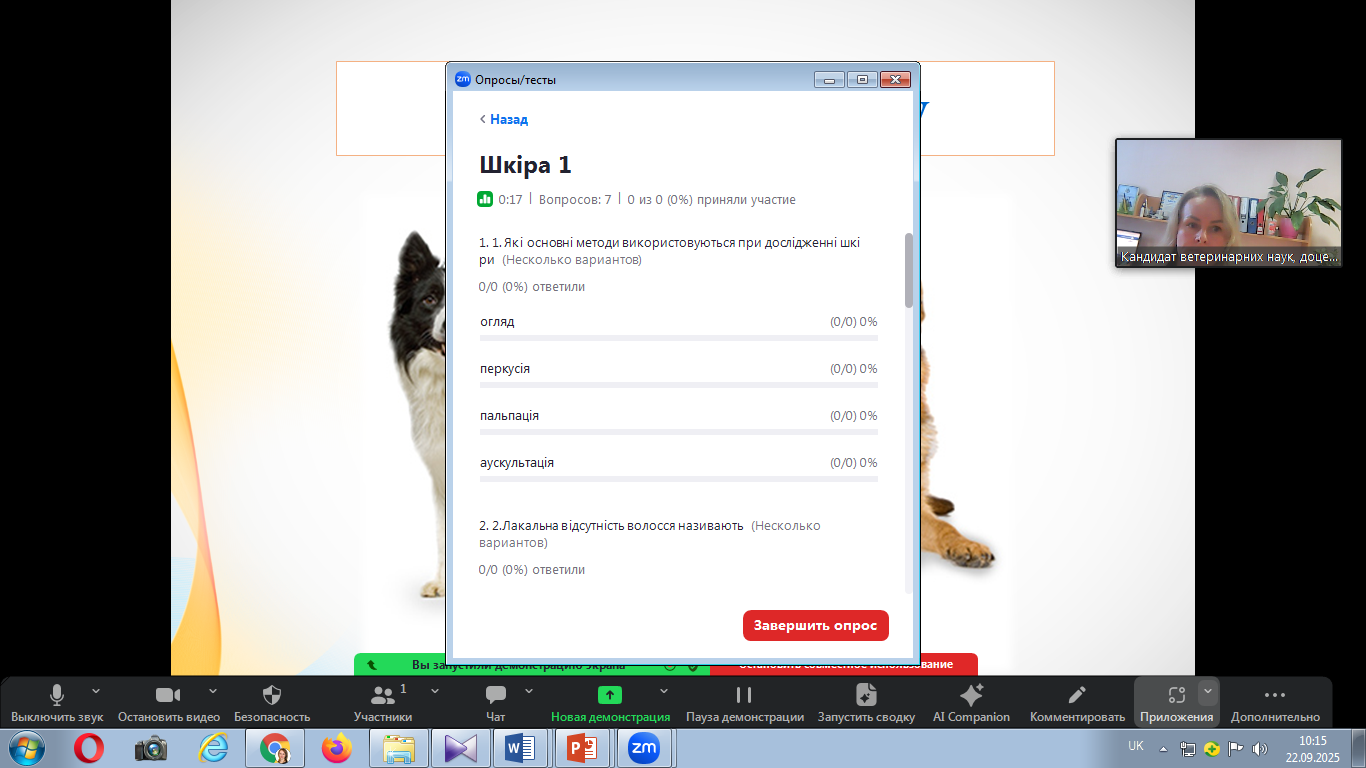1366x768 pixels.
Task: Click the огляд answer result bar
Action: click(x=679, y=338)
